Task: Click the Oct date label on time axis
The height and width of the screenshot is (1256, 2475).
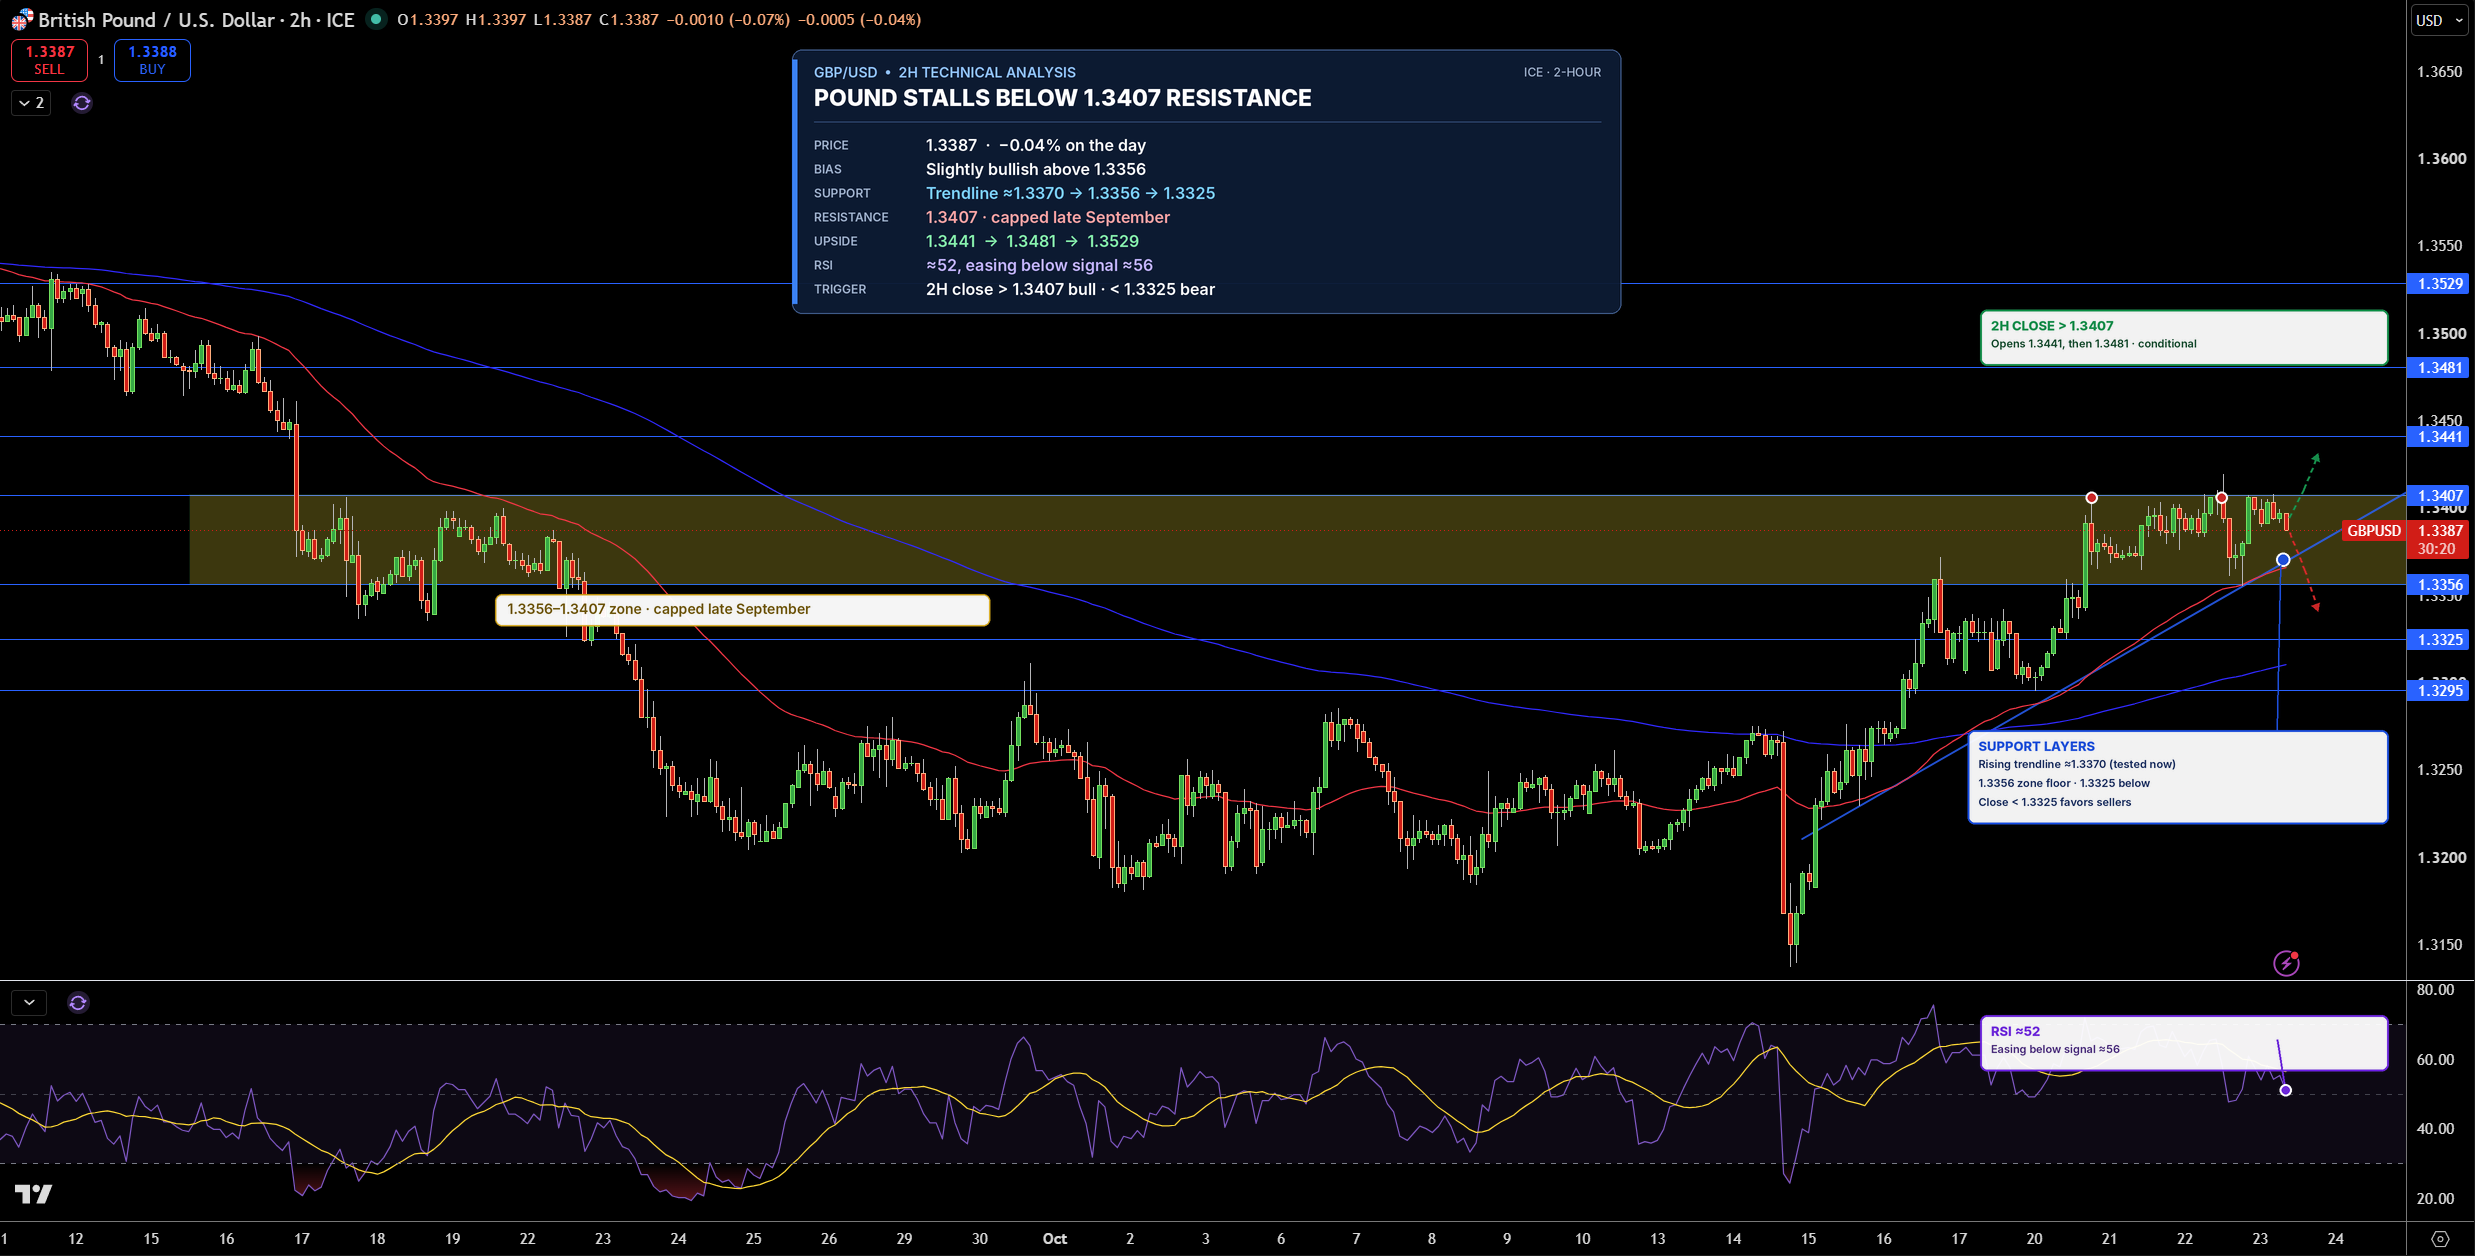Action: click(x=1055, y=1238)
